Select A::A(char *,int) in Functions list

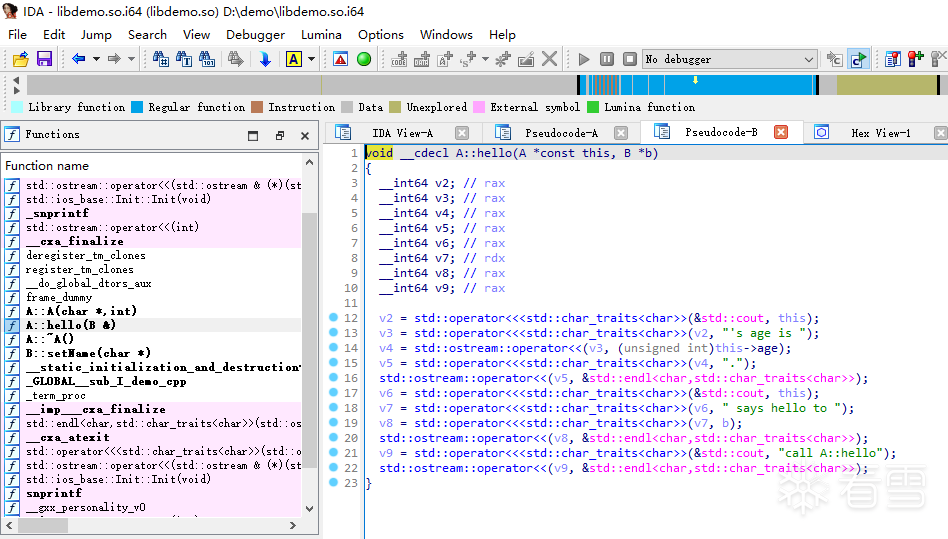[81, 311]
